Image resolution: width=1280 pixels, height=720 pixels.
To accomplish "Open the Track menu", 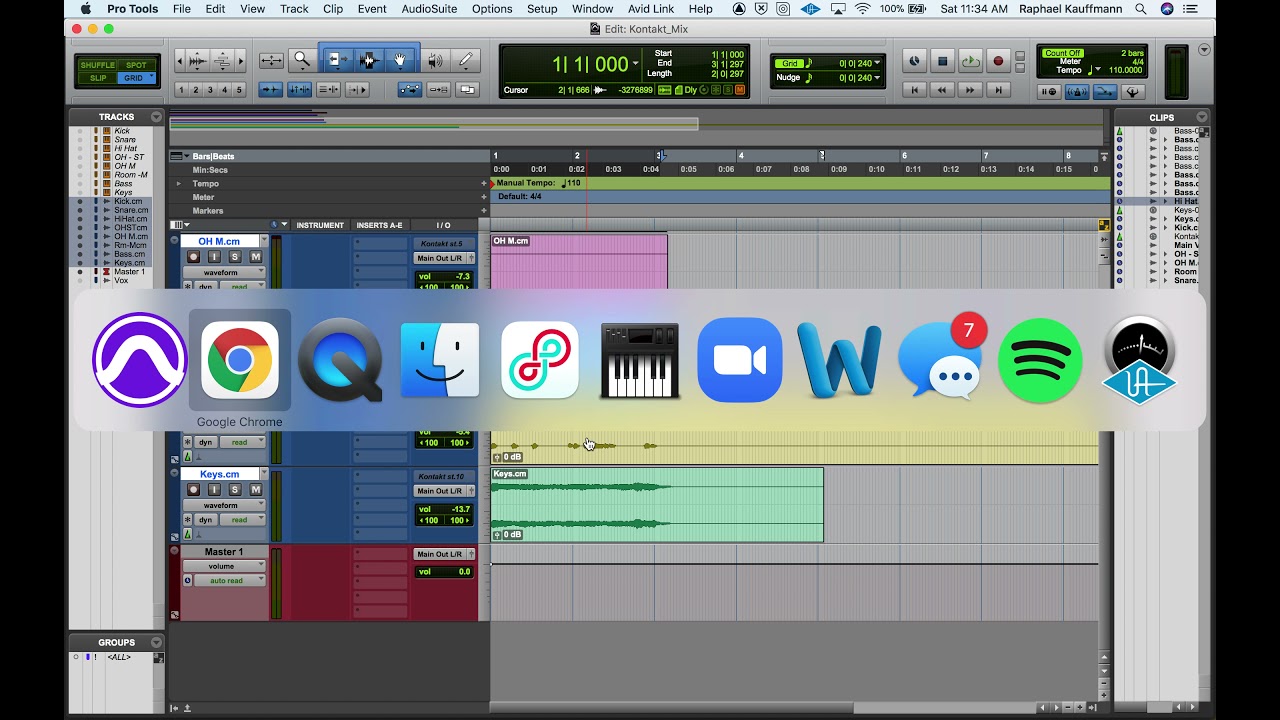I will [294, 9].
